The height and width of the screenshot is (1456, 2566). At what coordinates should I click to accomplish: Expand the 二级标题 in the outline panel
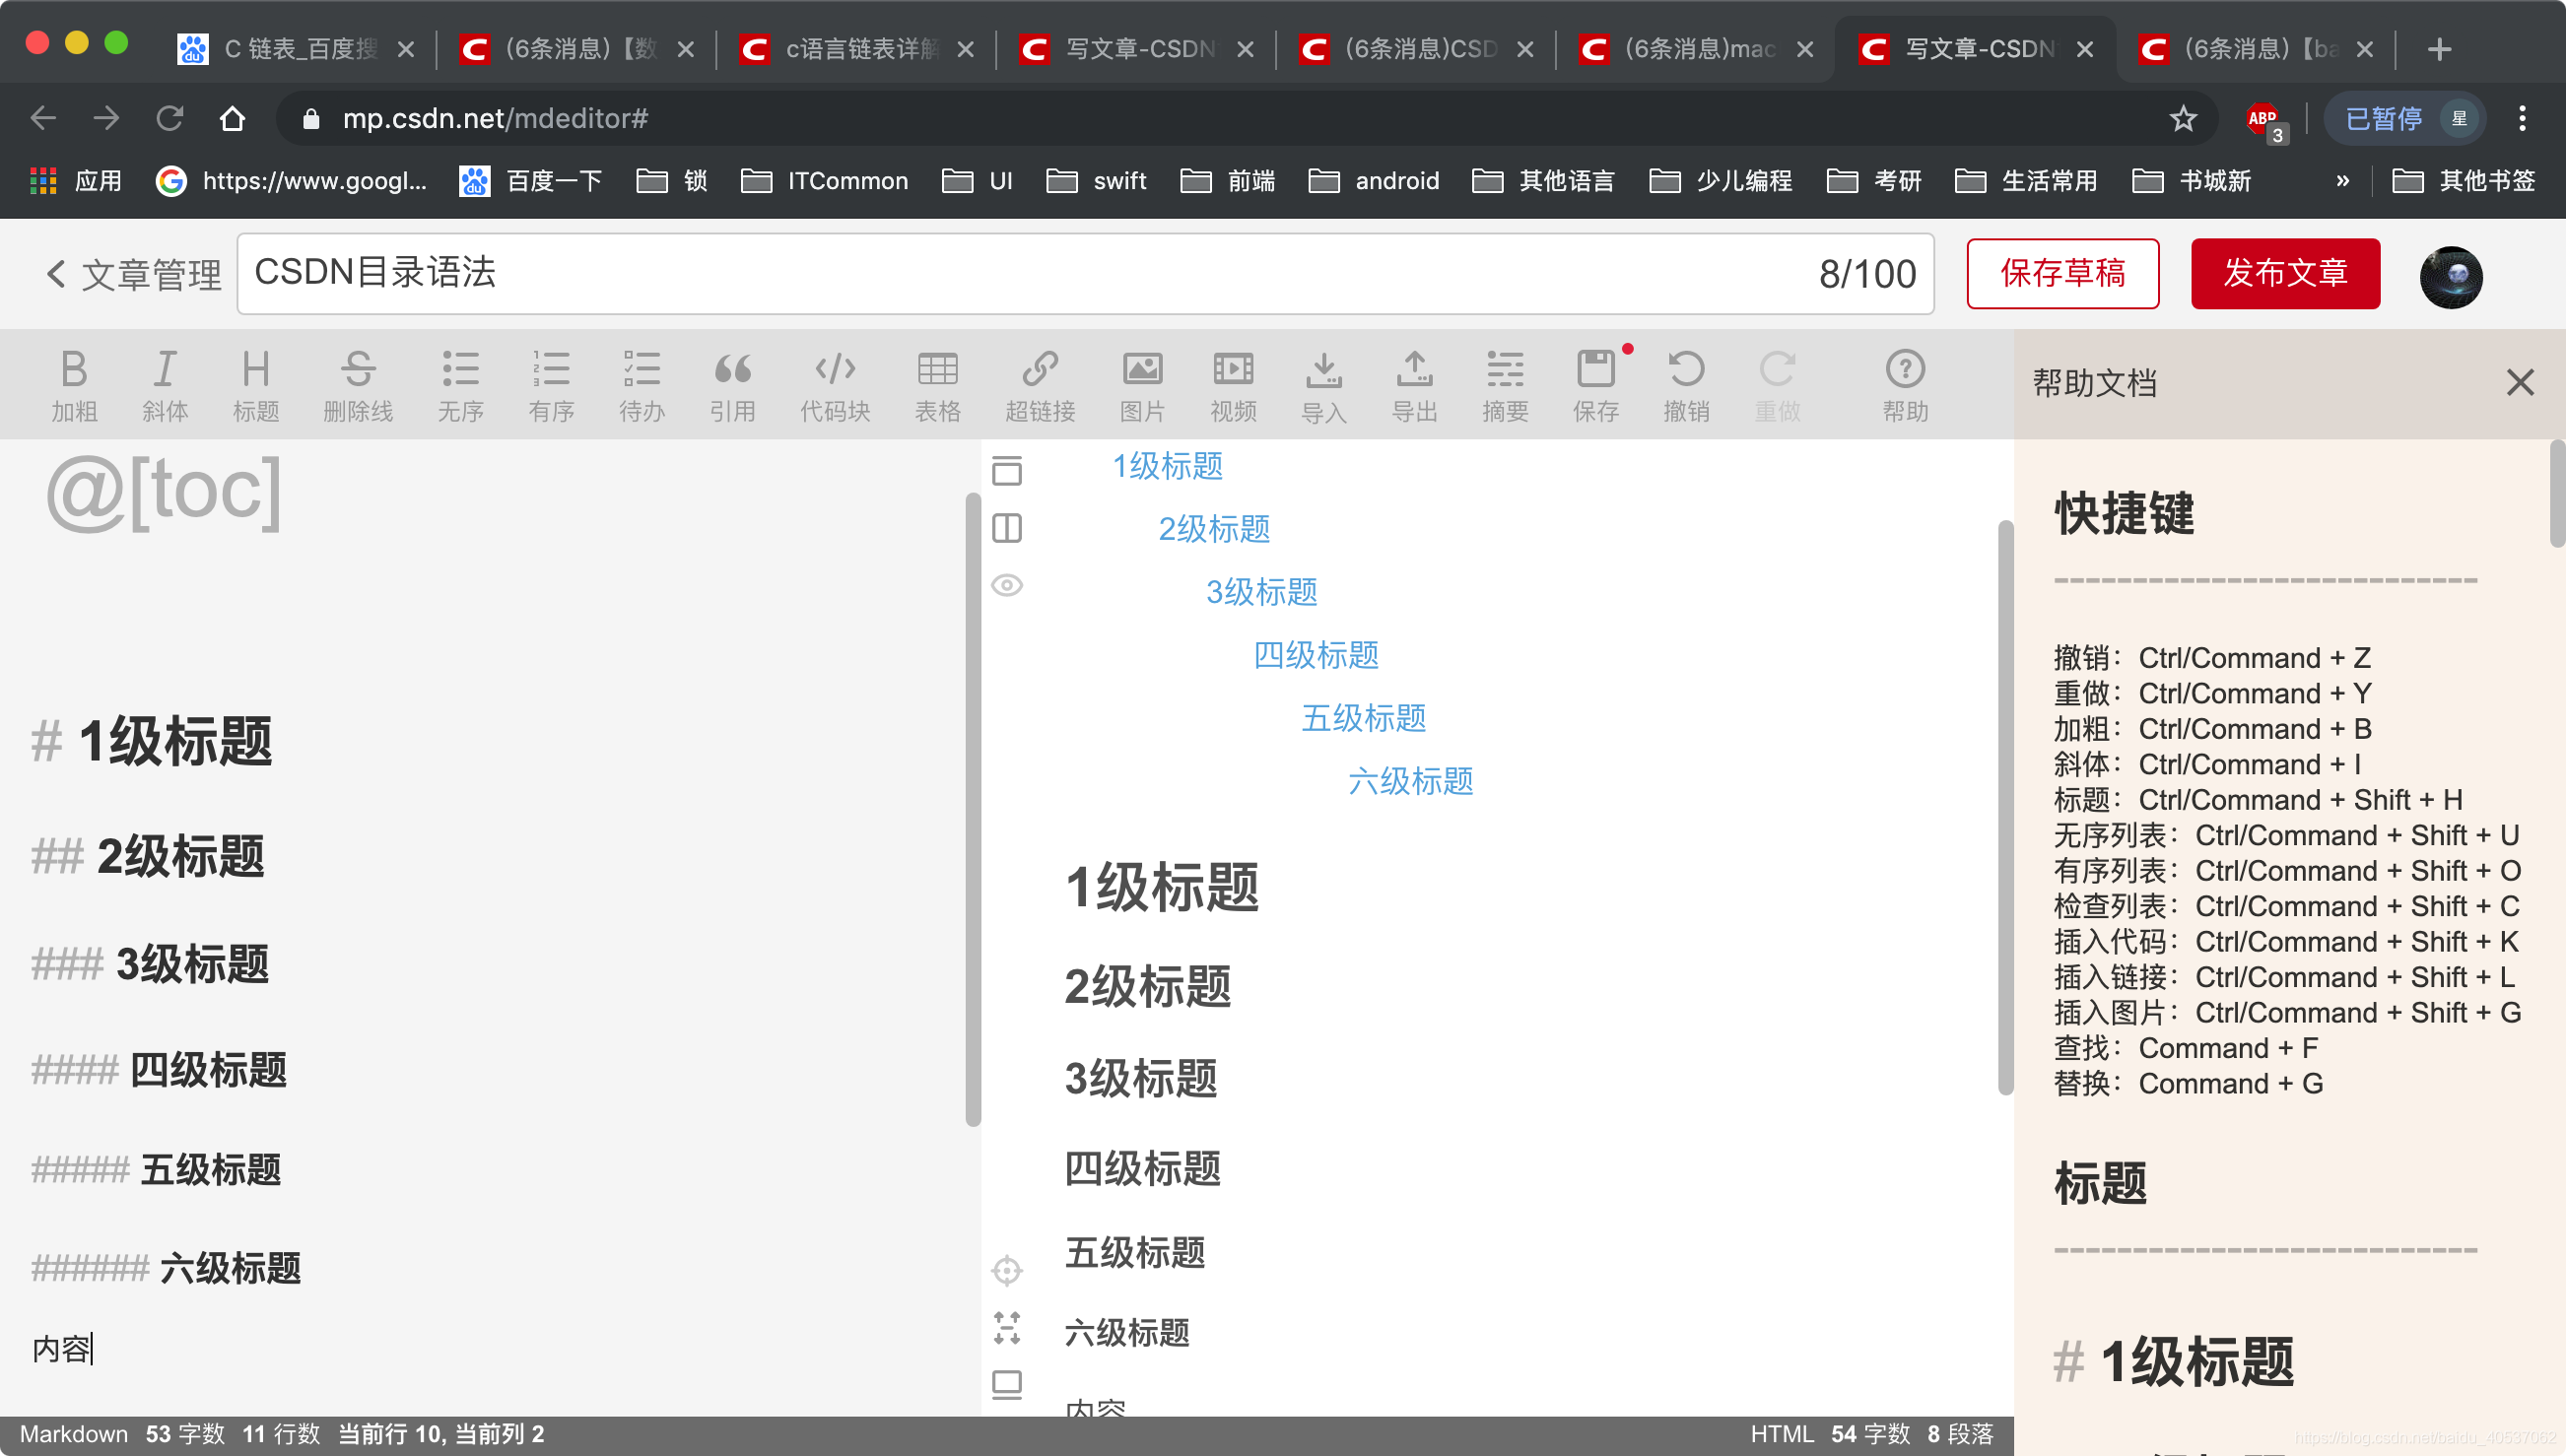tap(1216, 529)
